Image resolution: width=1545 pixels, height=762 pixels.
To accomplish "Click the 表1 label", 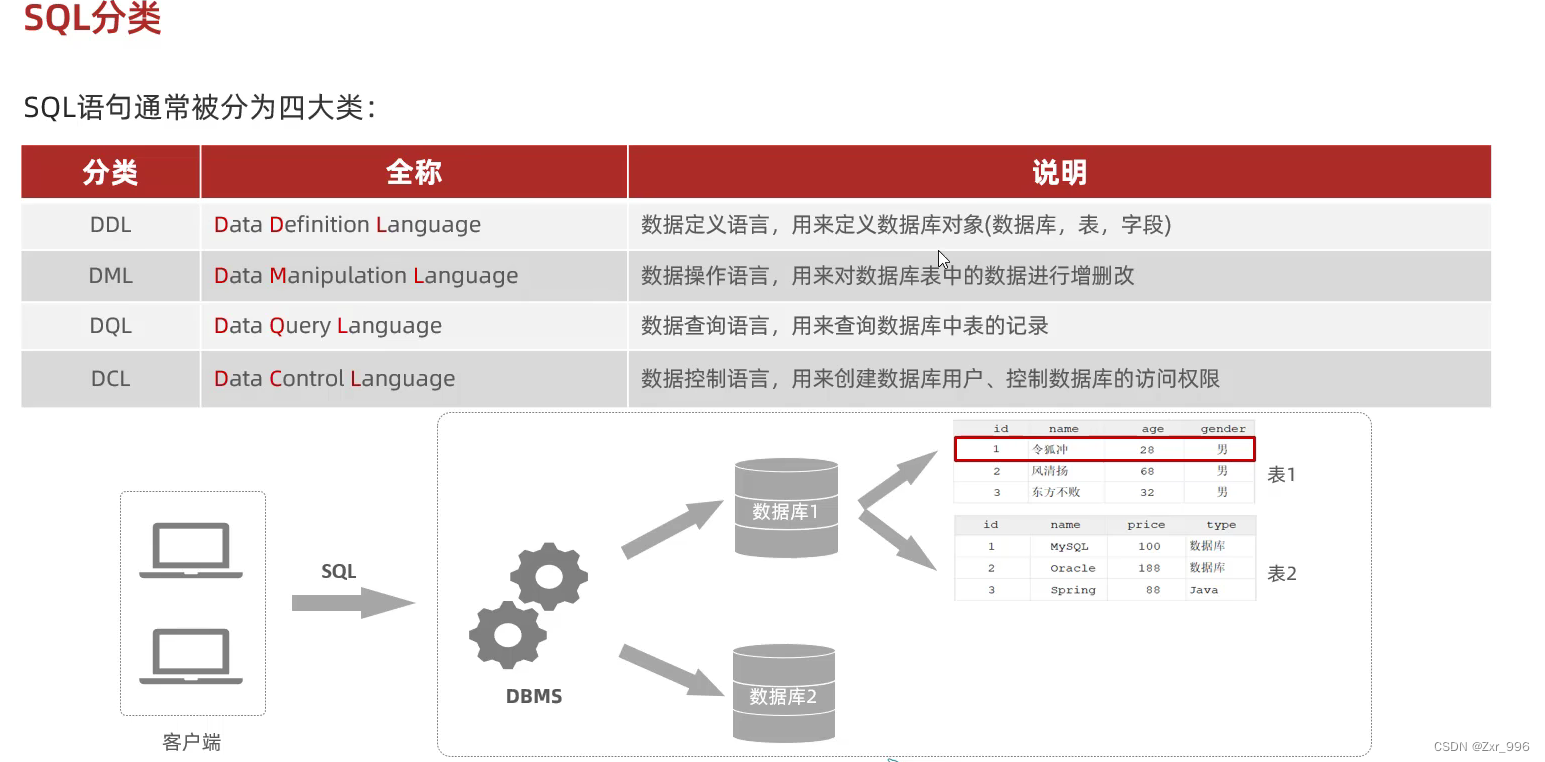I will pyautogui.click(x=1281, y=475).
